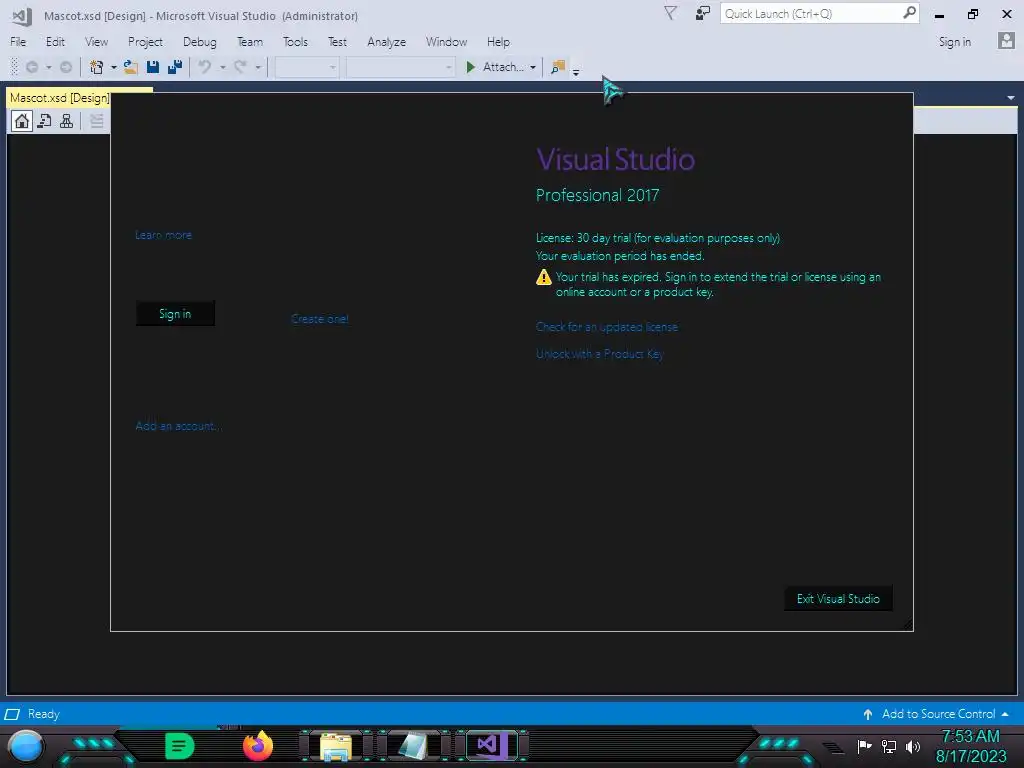
Task: Click the network tray icon
Action: [x=889, y=746]
